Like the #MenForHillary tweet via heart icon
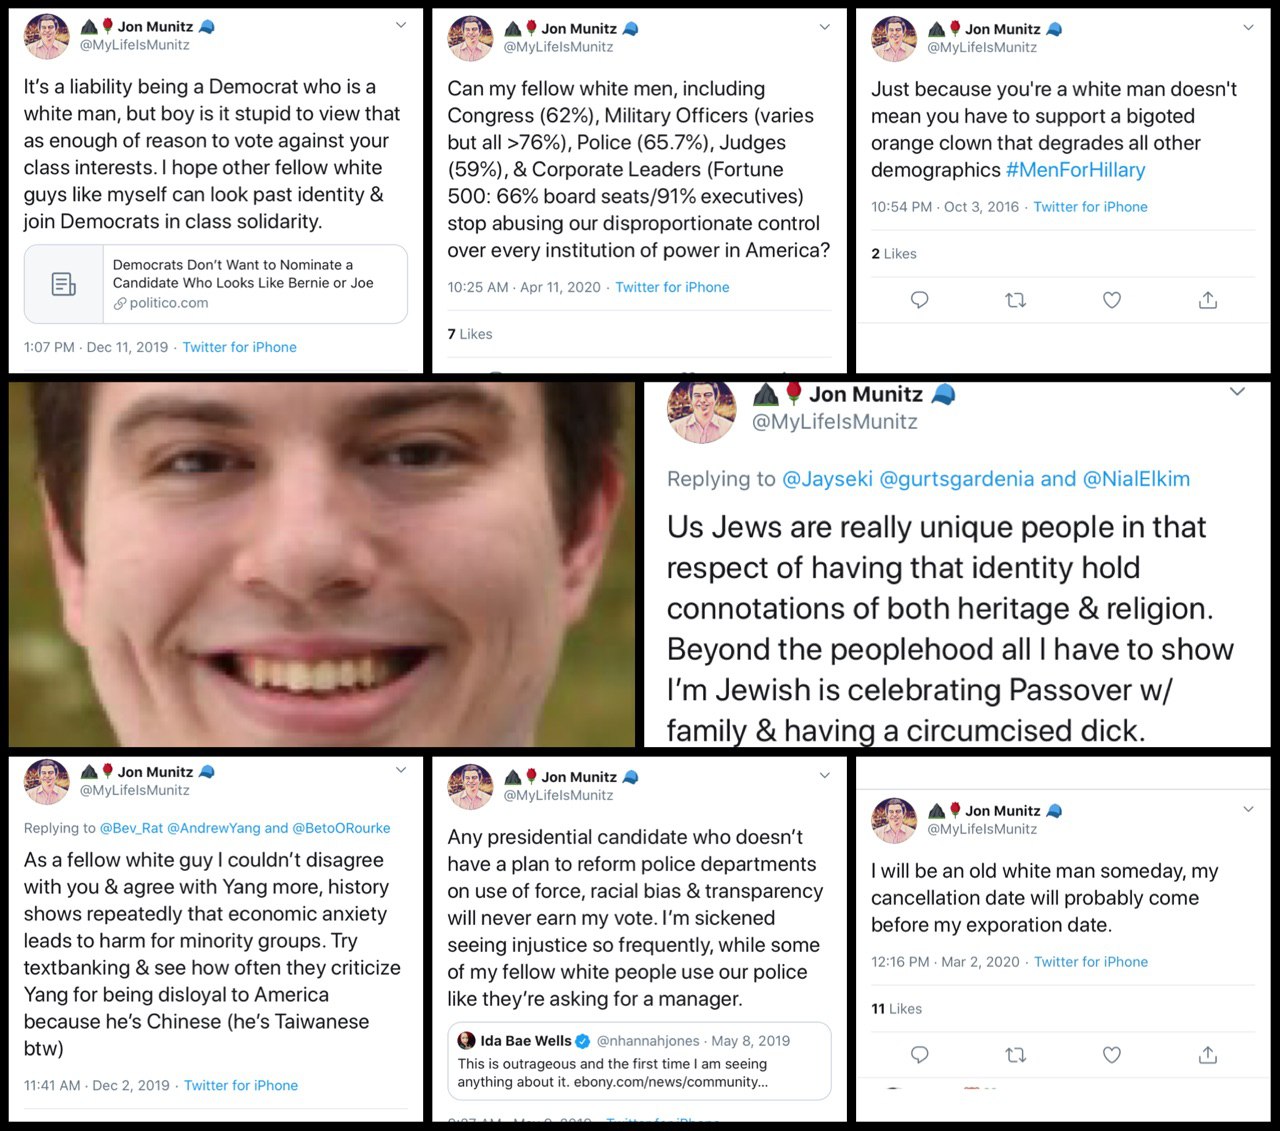The image size is (1280, 1131). (x=1111, y=300)
